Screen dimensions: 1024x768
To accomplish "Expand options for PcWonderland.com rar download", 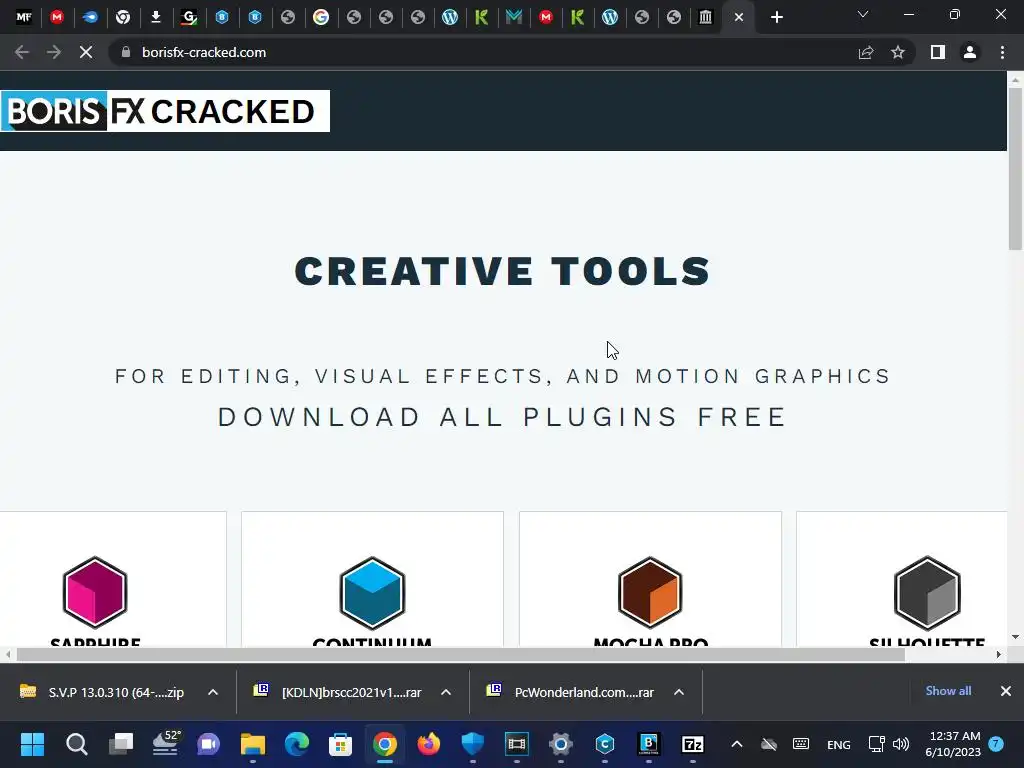I will click(679, 692).
